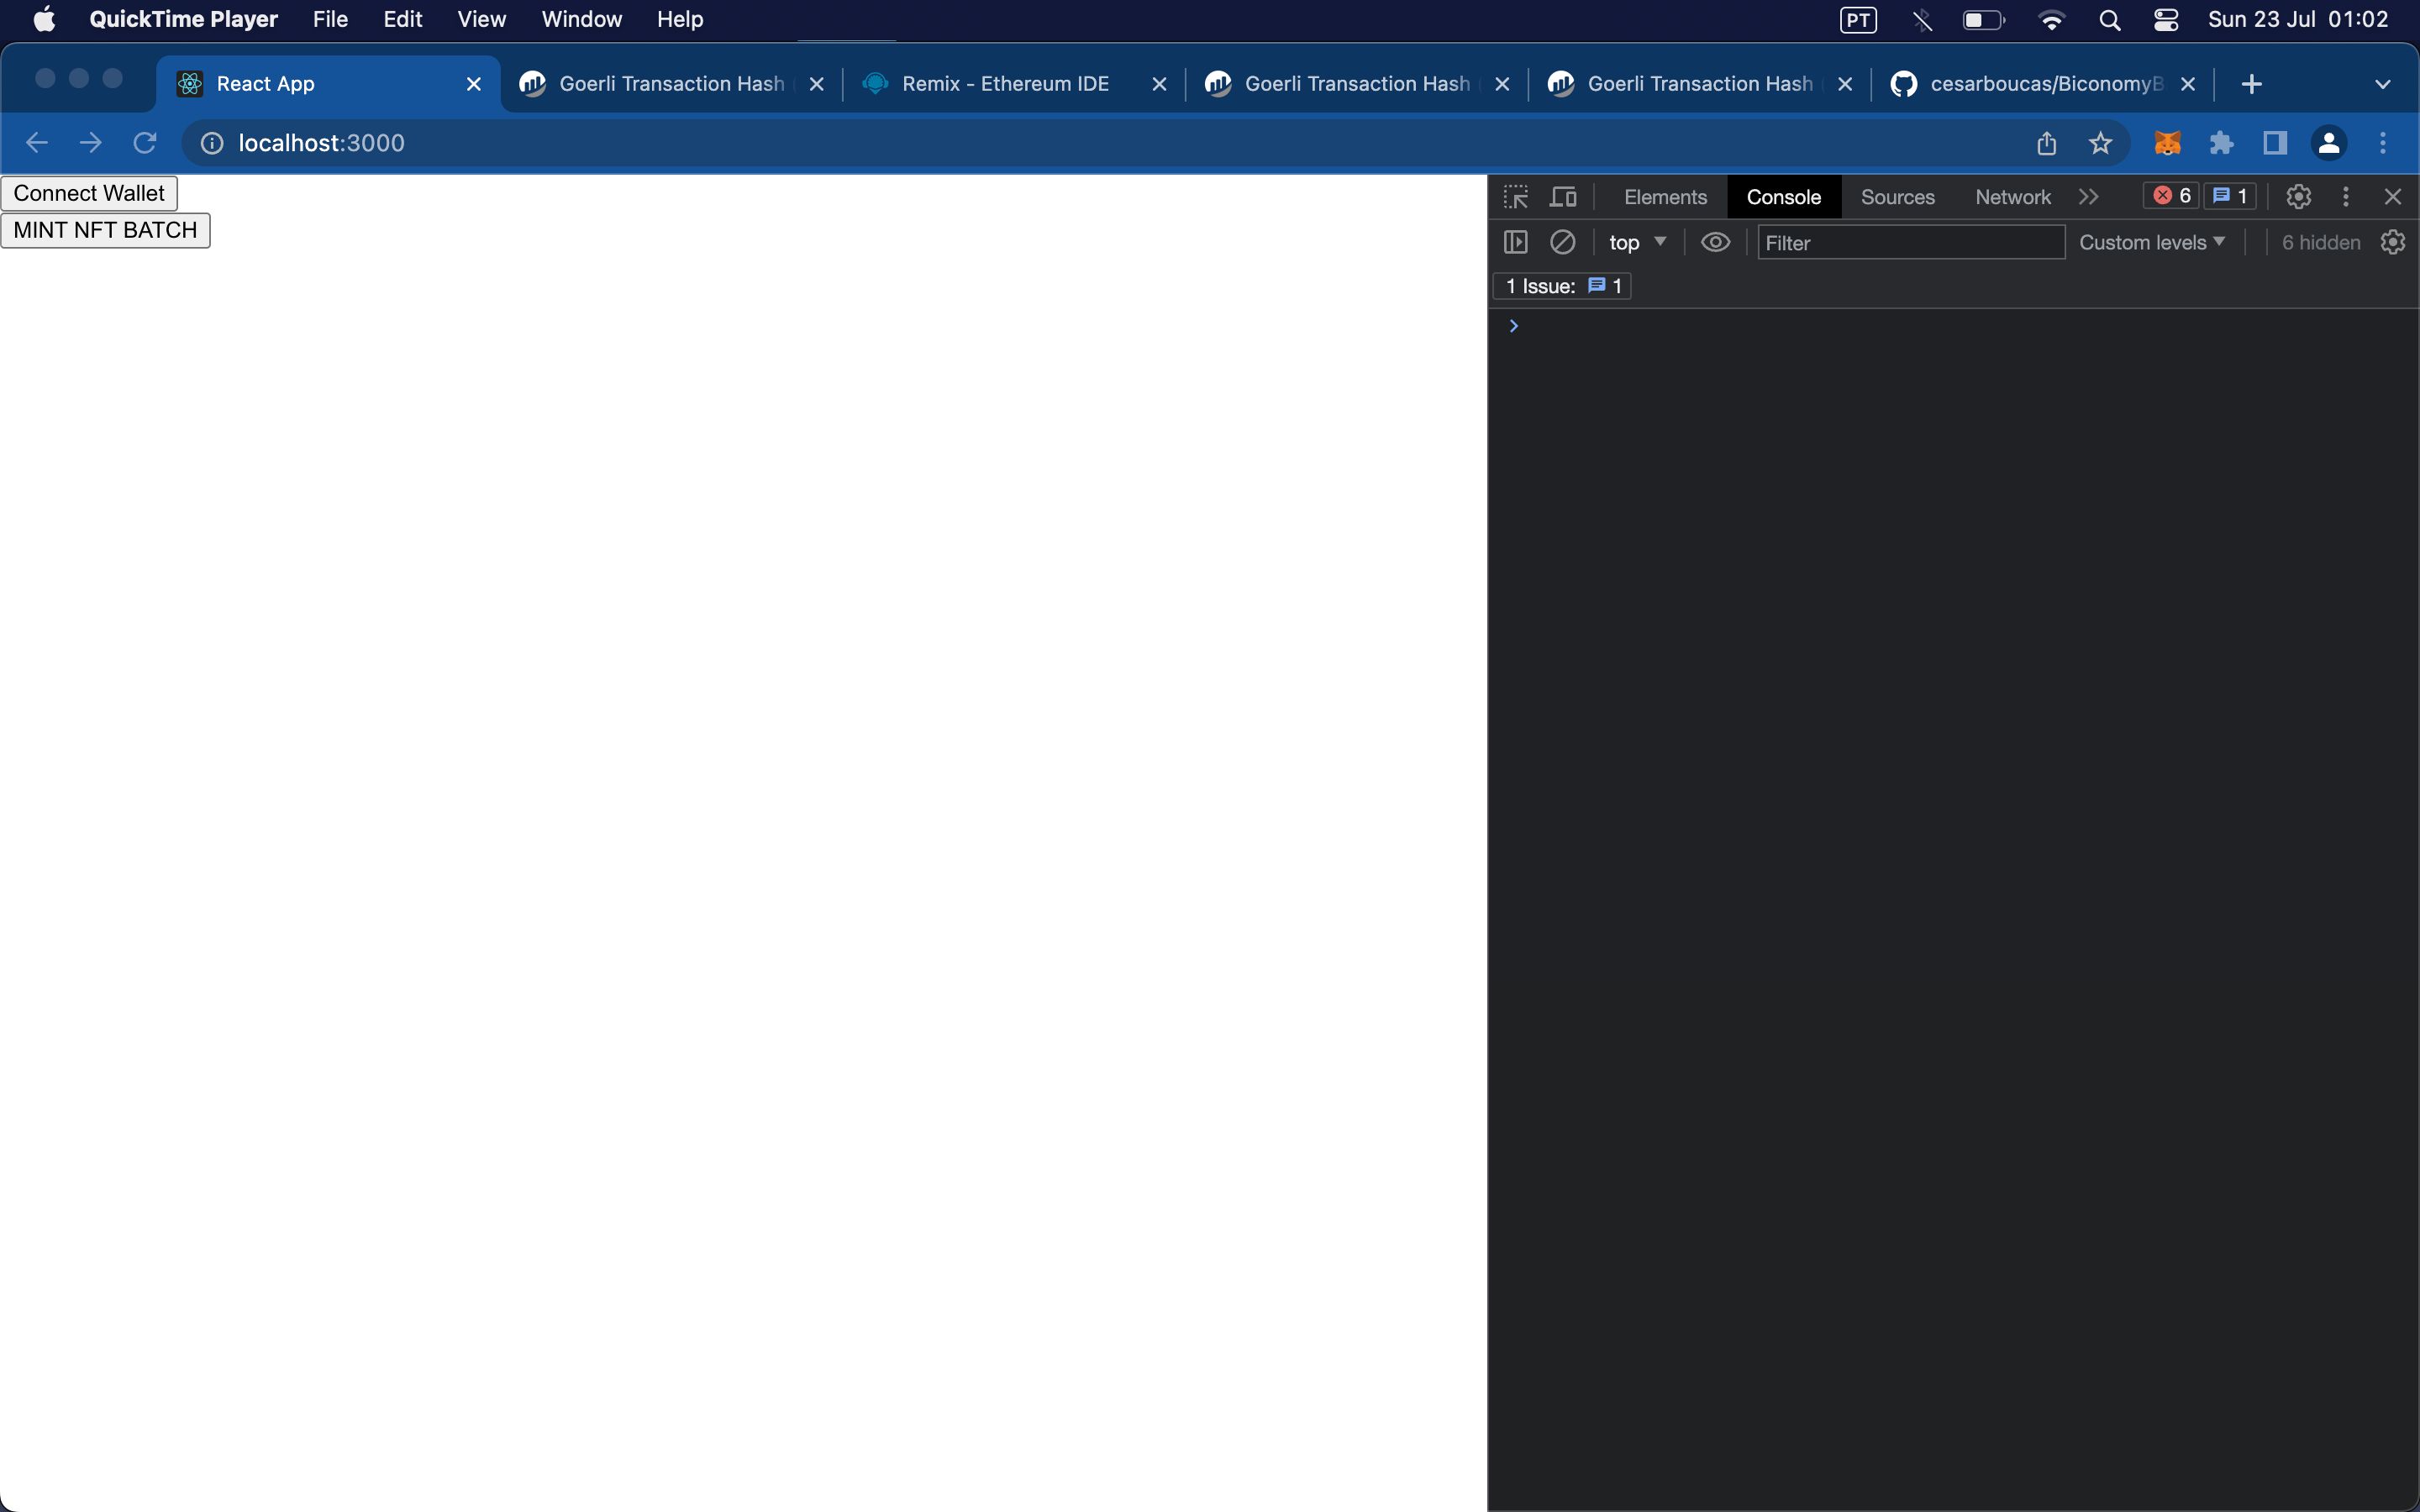2420x1512 pixels.
Task: Click the MINT NFT BATCH button
Action: click(104, 228)
